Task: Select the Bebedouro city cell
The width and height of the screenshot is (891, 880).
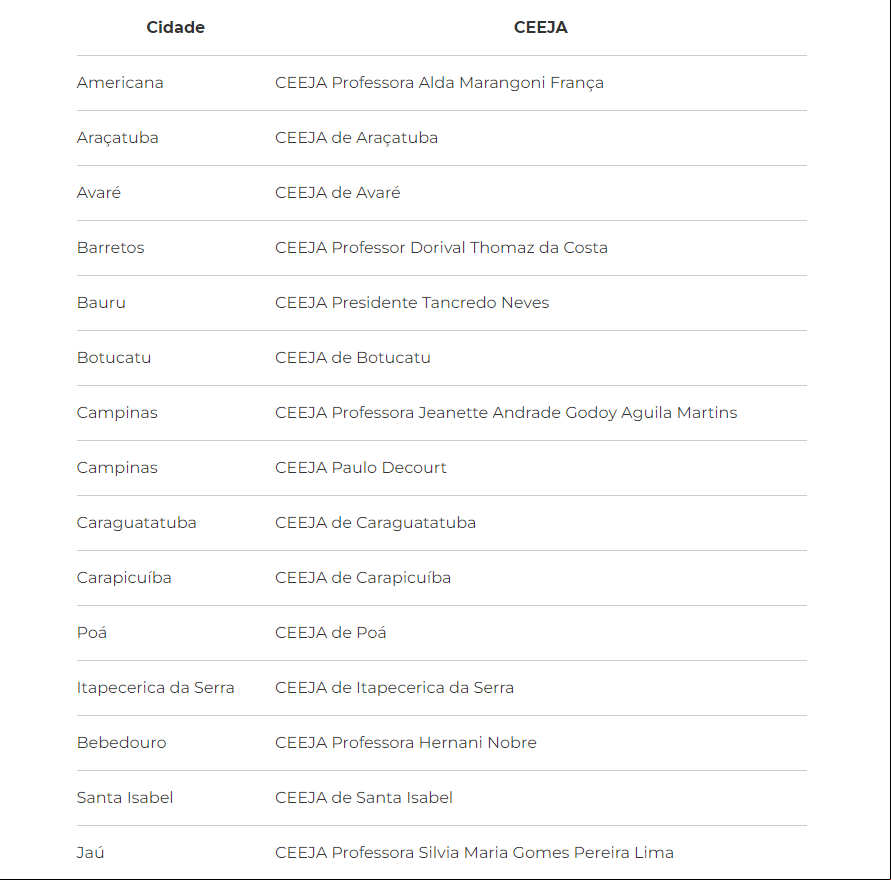Action: [x=122, y=743]
